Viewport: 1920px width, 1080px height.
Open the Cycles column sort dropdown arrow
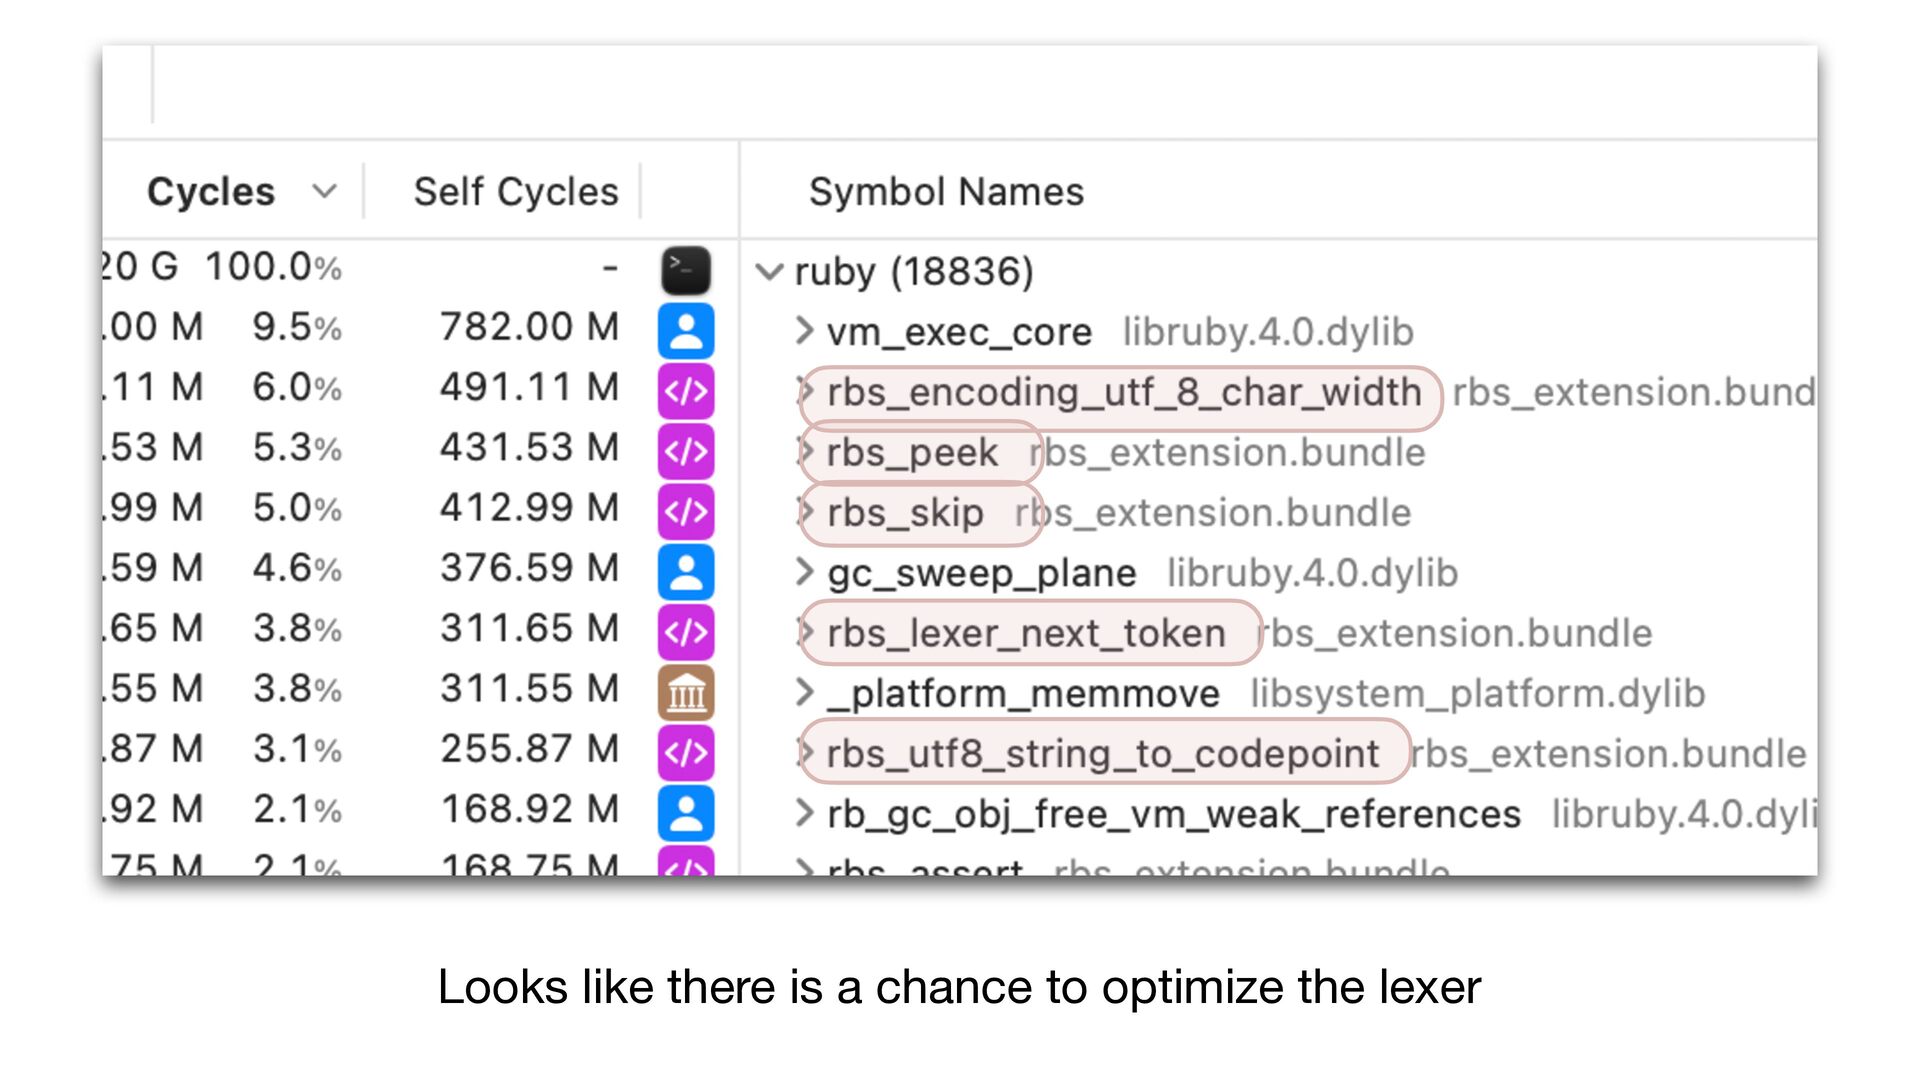(x=324, y=191)
